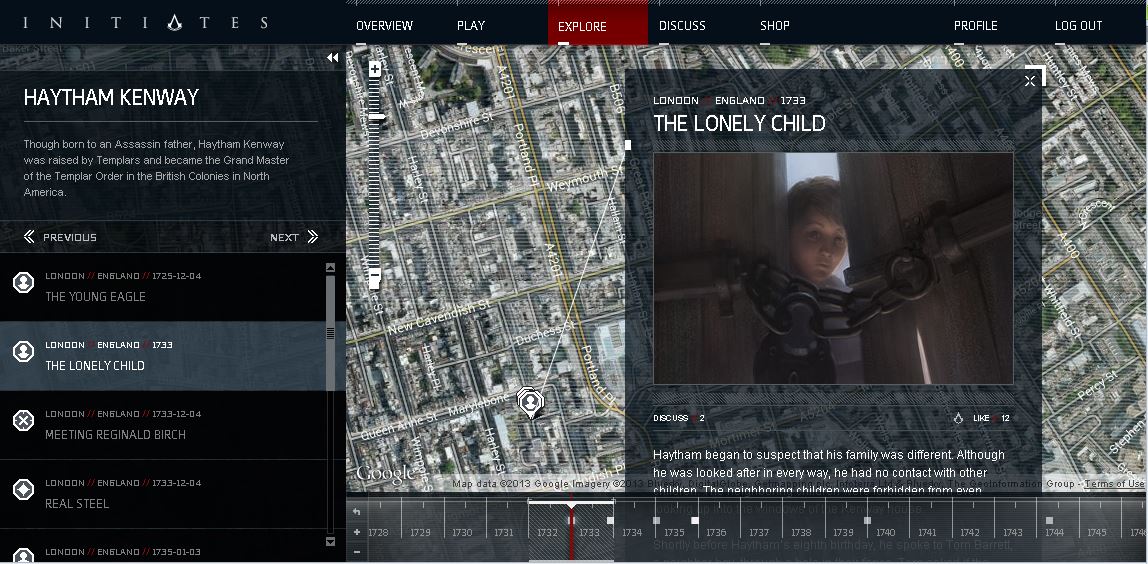This screenshot has height=564, width=1148.
Task: Click the event list scrollbar thumb
Action: click(330, 333)
